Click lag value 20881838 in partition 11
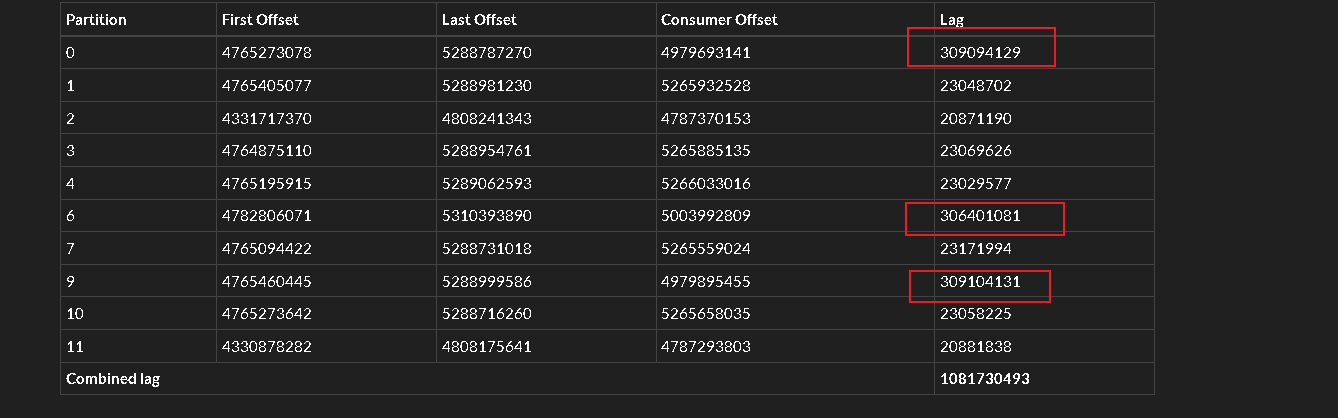This screenshot has height=418, width=1338. click(x=976, y=347)
